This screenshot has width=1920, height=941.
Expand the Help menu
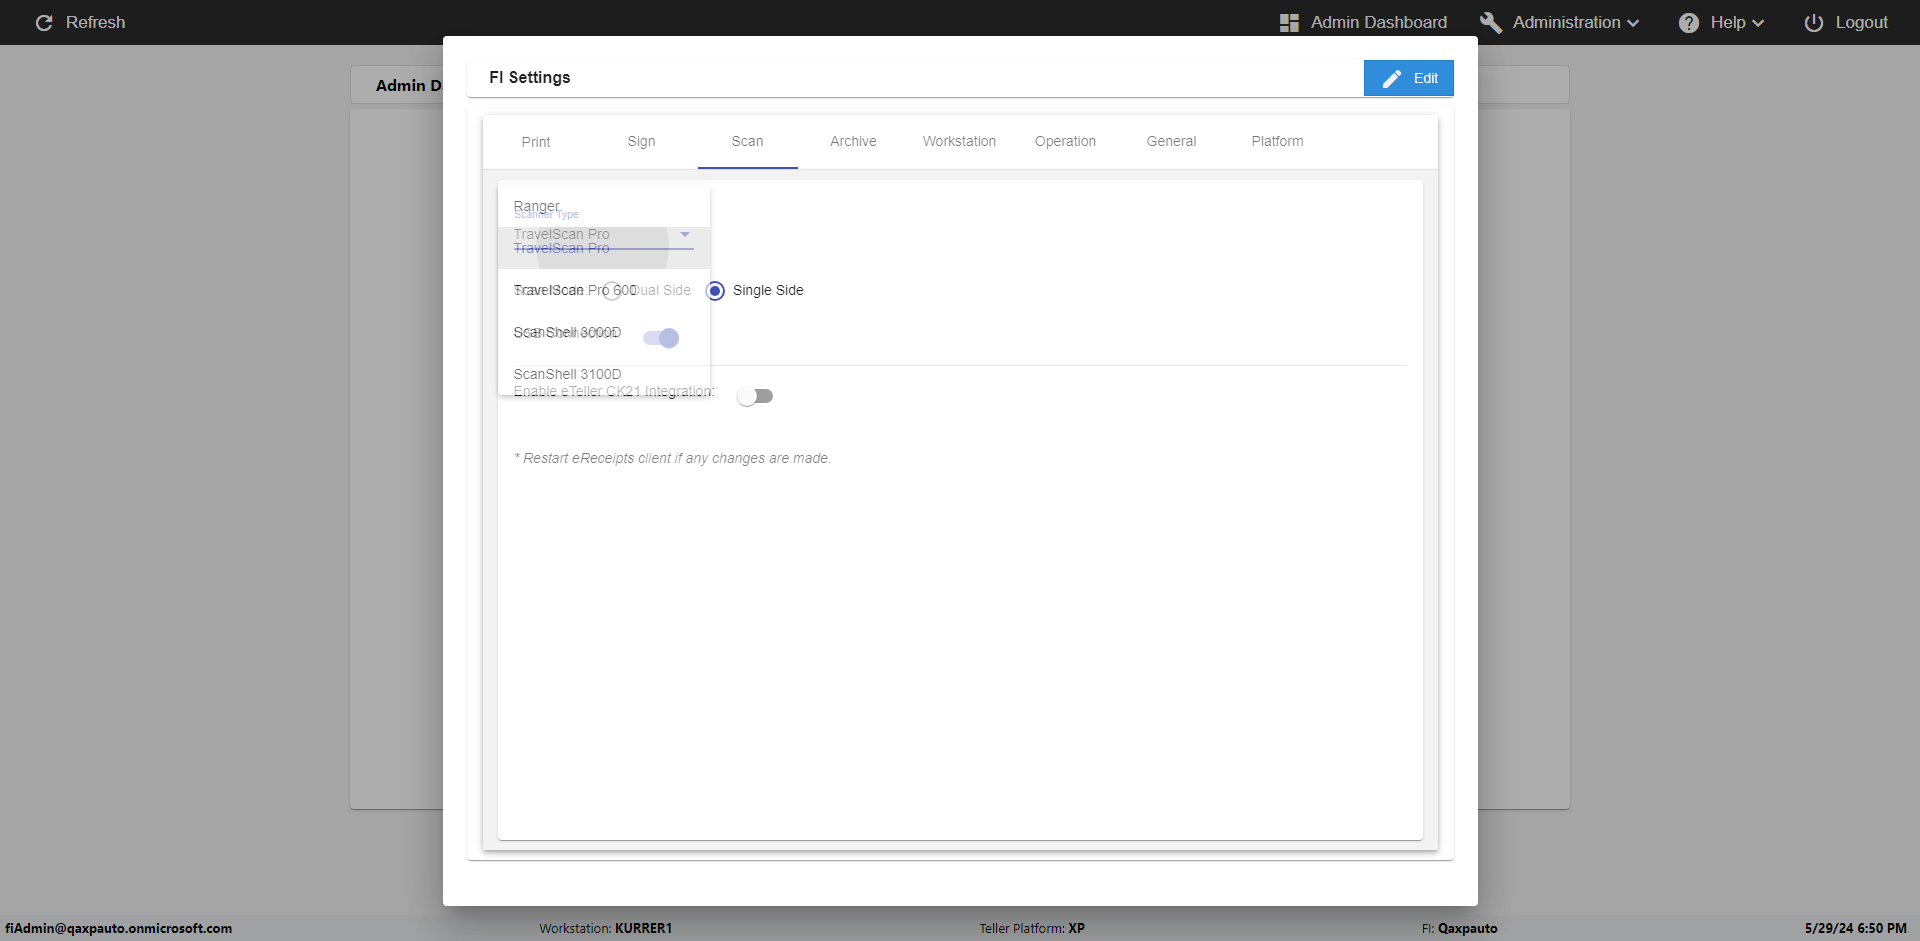(1721, 22)
